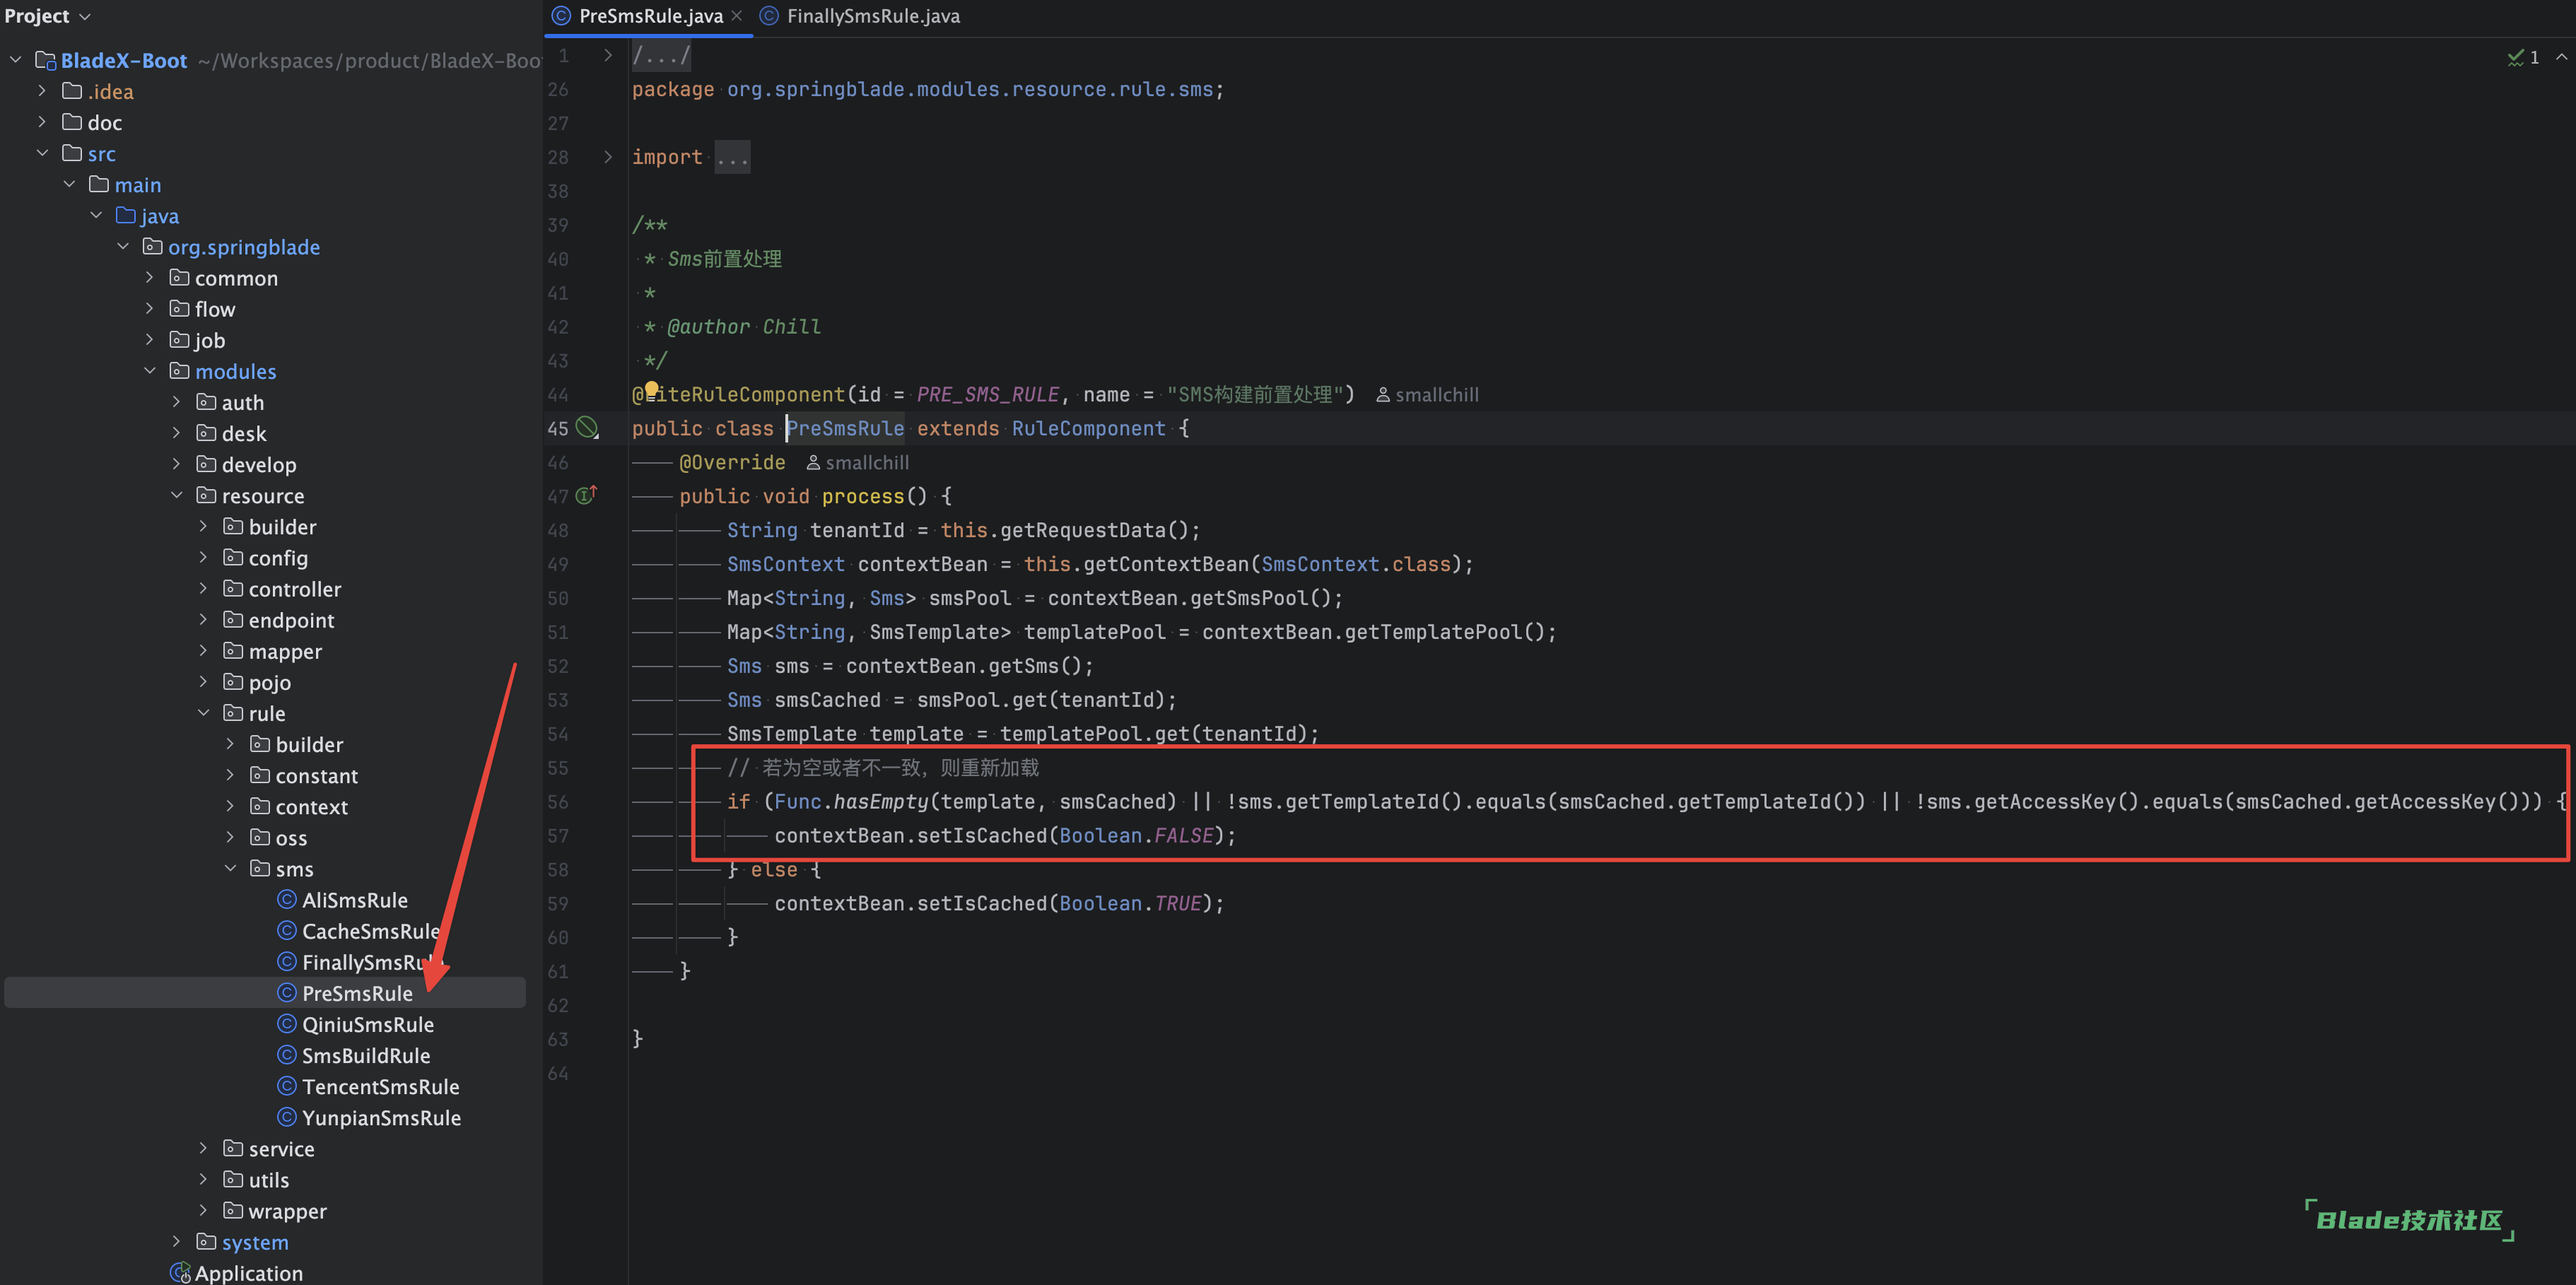Click the smallchill author hint beside @Override

coord(858,463)
